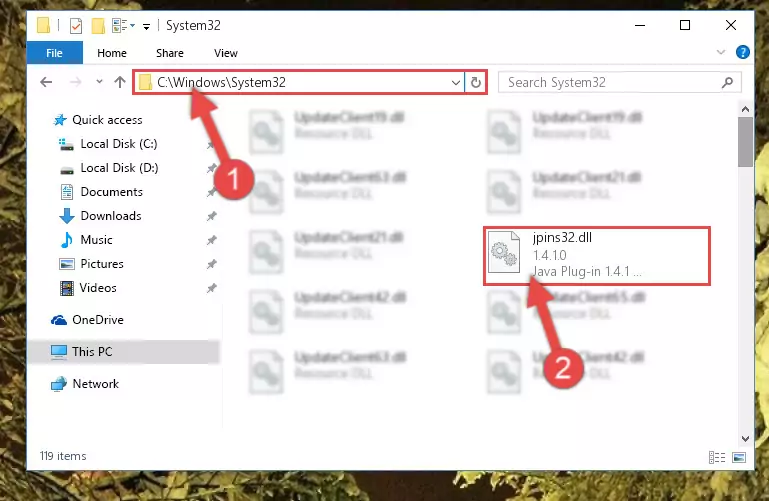Click the folder icon in address bar
The image size is (769, 501).
[145, 82]
